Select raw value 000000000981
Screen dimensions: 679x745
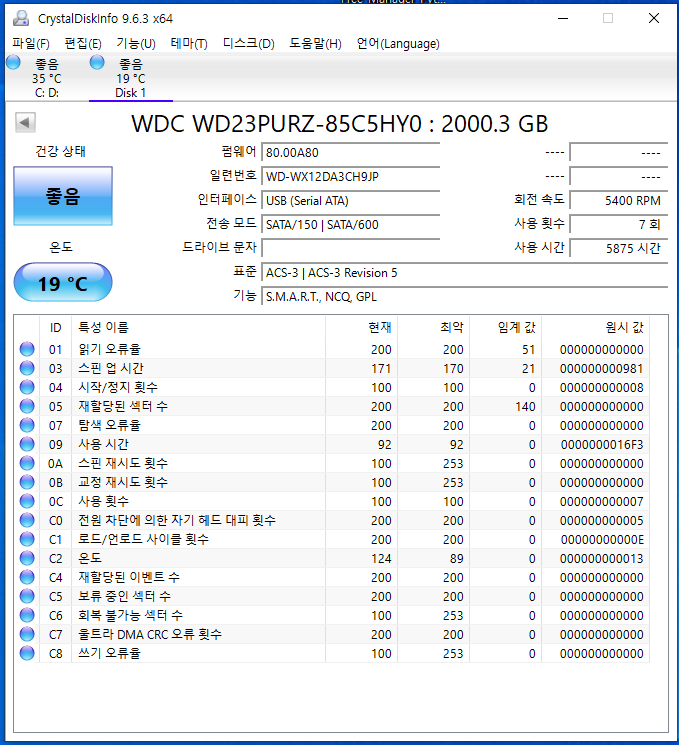click(602, 369)
